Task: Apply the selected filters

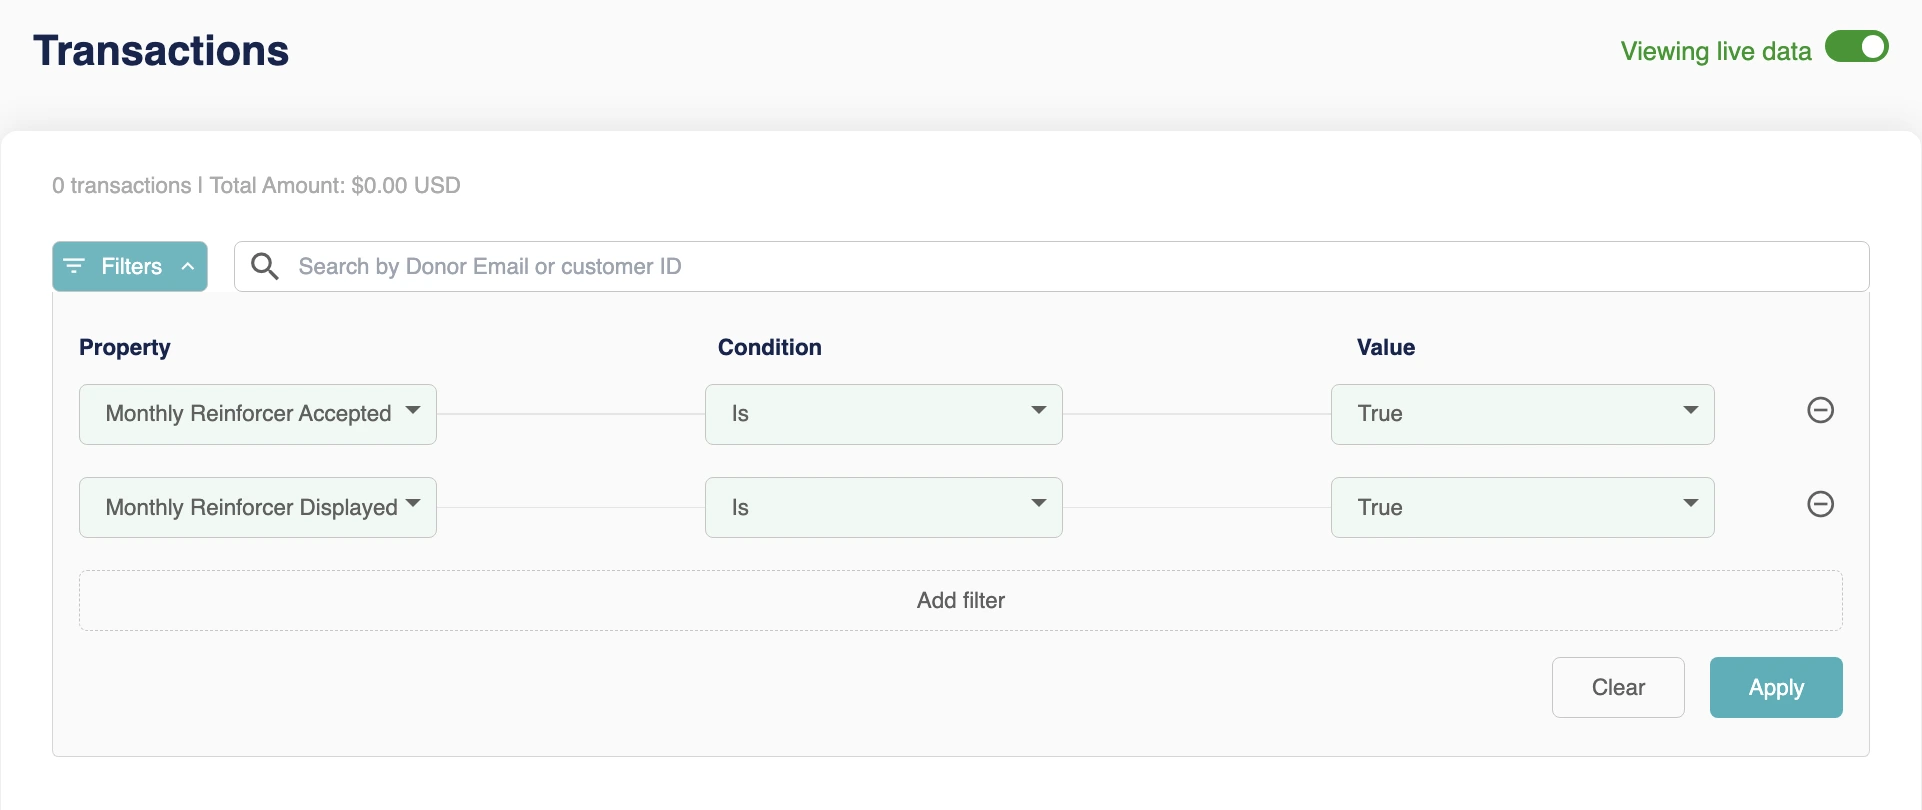Action: 1775,687
